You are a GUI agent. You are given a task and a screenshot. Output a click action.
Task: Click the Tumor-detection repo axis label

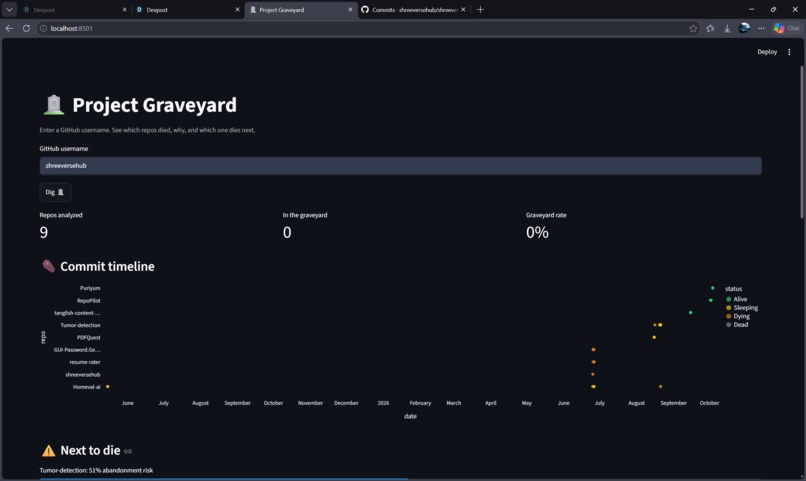tap(80, 325)
